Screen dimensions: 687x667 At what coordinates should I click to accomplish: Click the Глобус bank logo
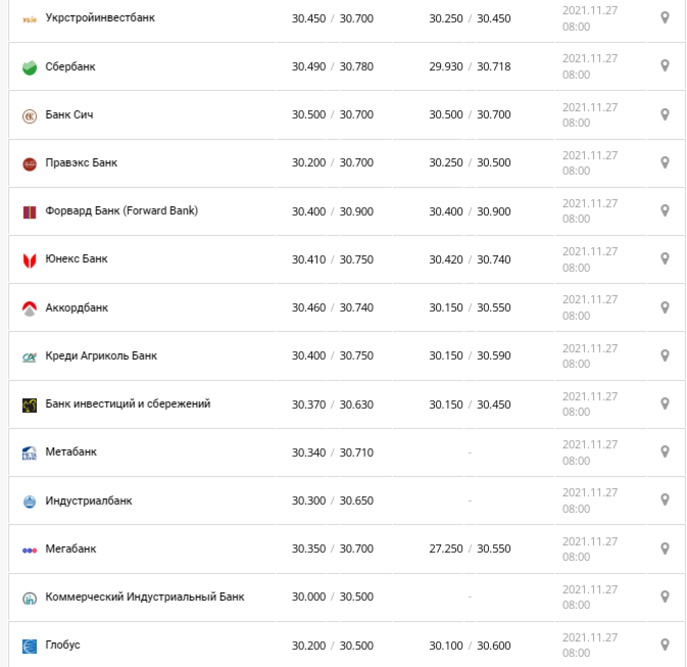coord(29,646)
